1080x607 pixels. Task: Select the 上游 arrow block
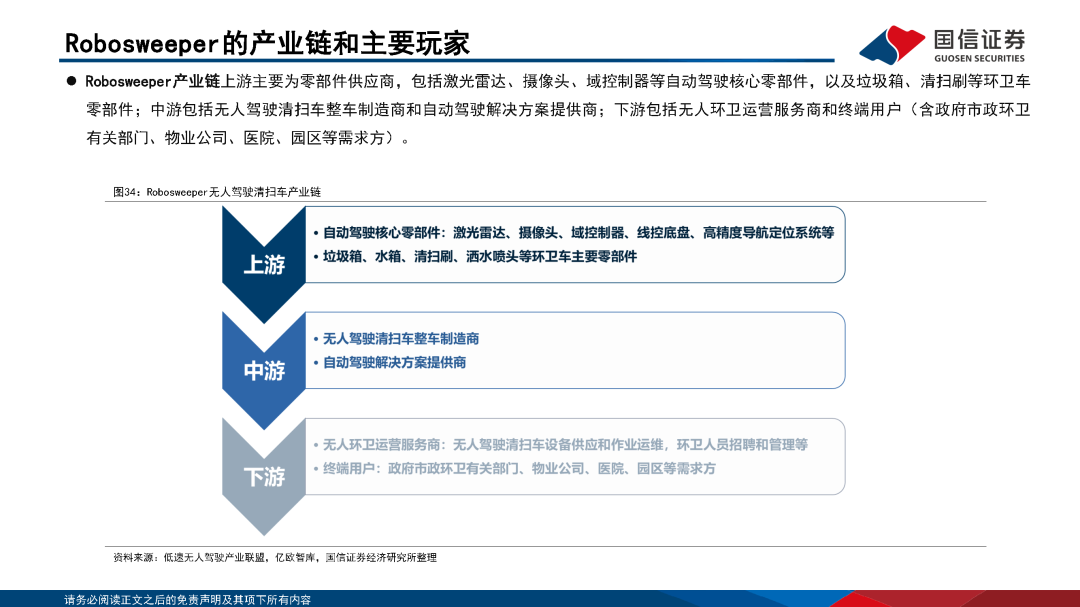(x=264, y=265)
